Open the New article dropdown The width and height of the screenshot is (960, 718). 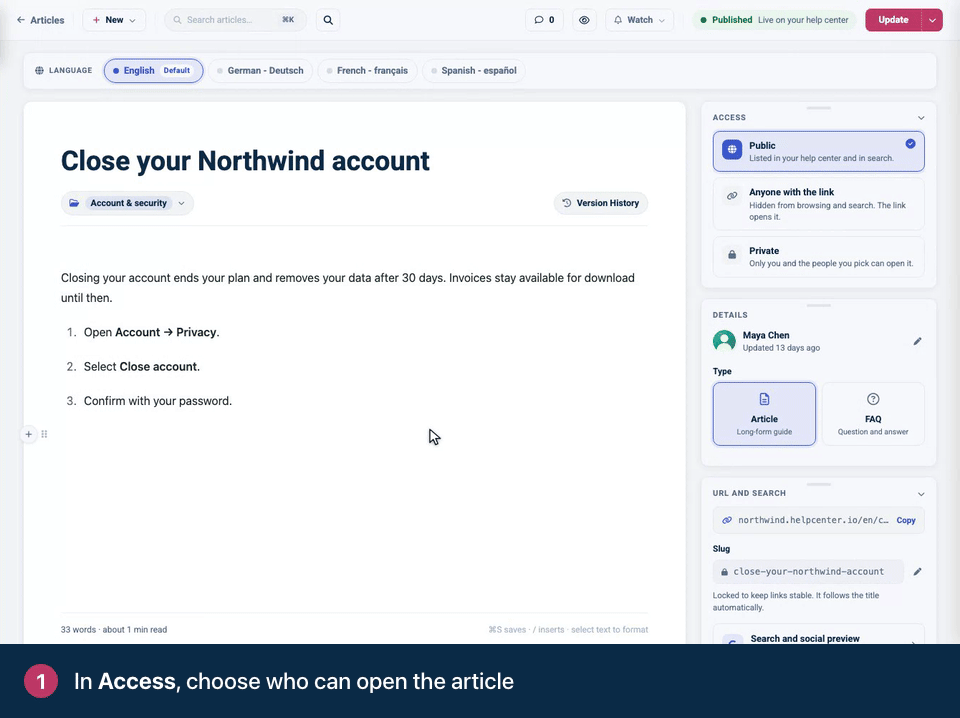tap(114, 20)
